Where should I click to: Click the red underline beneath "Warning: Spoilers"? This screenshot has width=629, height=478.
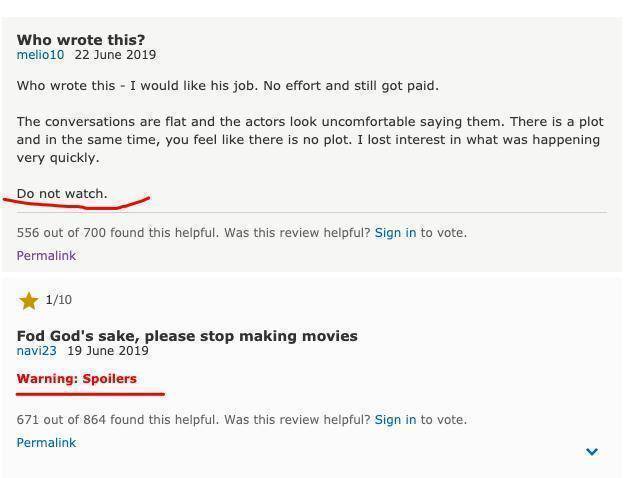tap(90, 394)
